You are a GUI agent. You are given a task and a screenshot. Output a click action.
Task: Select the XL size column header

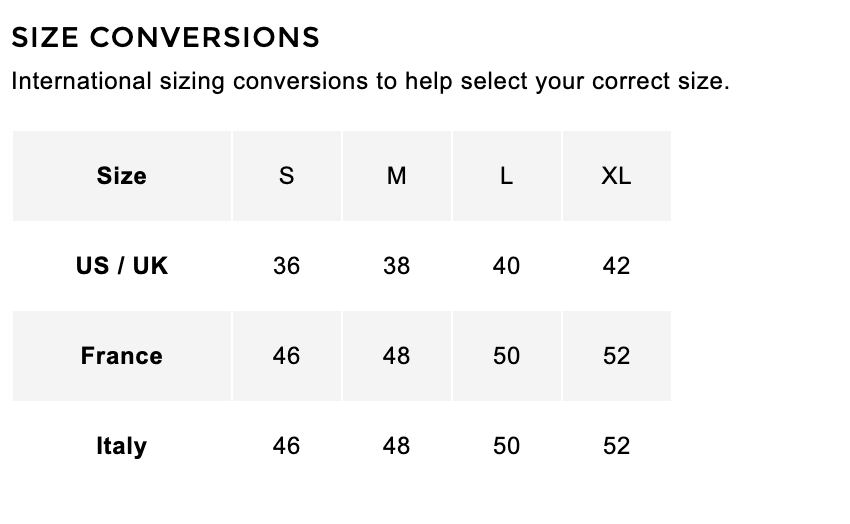[x=616, y=176]
